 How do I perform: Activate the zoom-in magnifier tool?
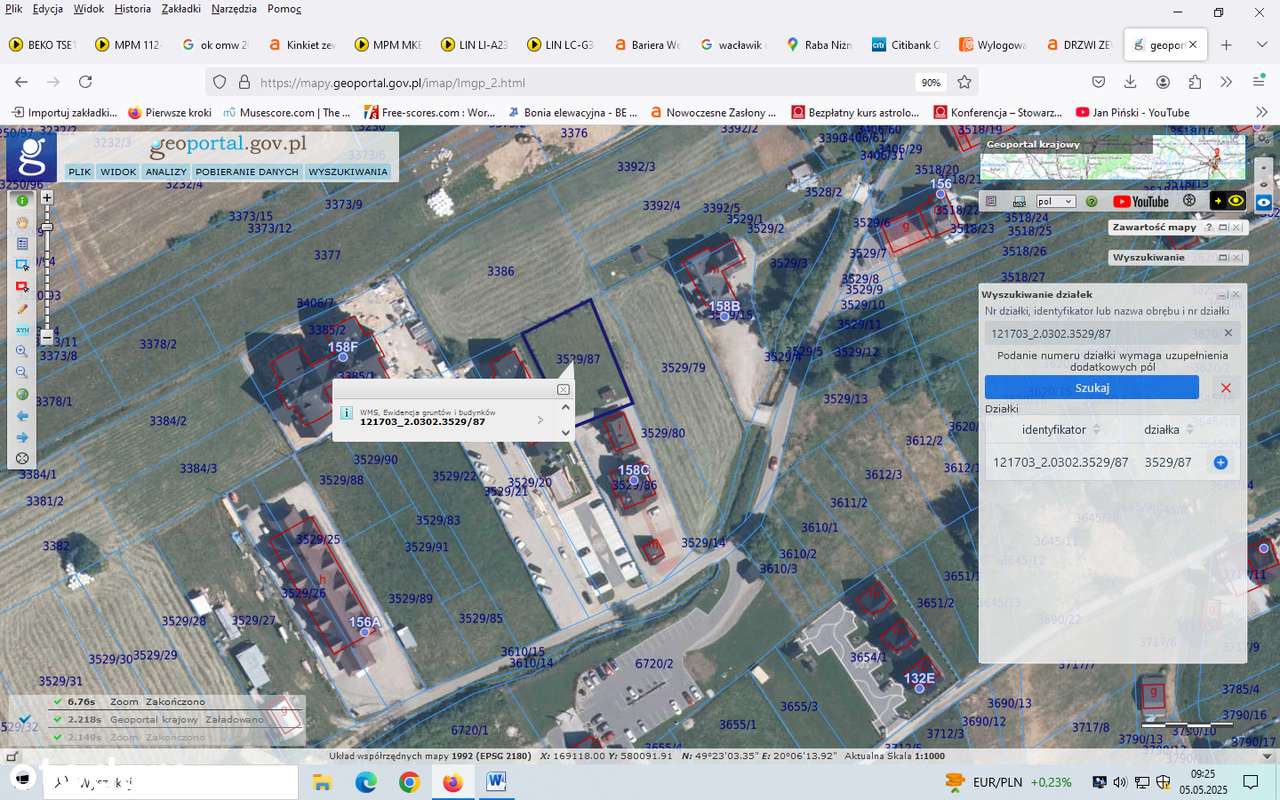(22, 351)
